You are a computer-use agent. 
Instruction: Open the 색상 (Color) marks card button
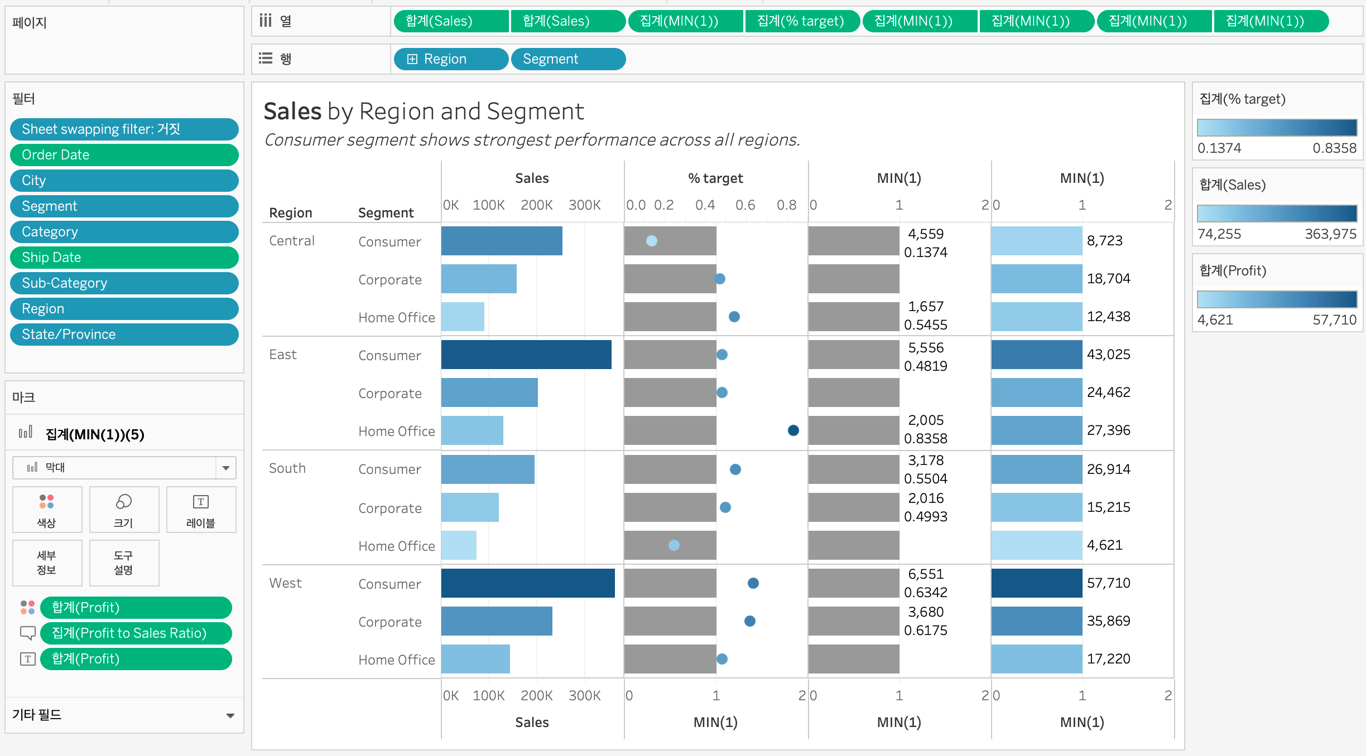pyautogui.click(x=46, y=509)
